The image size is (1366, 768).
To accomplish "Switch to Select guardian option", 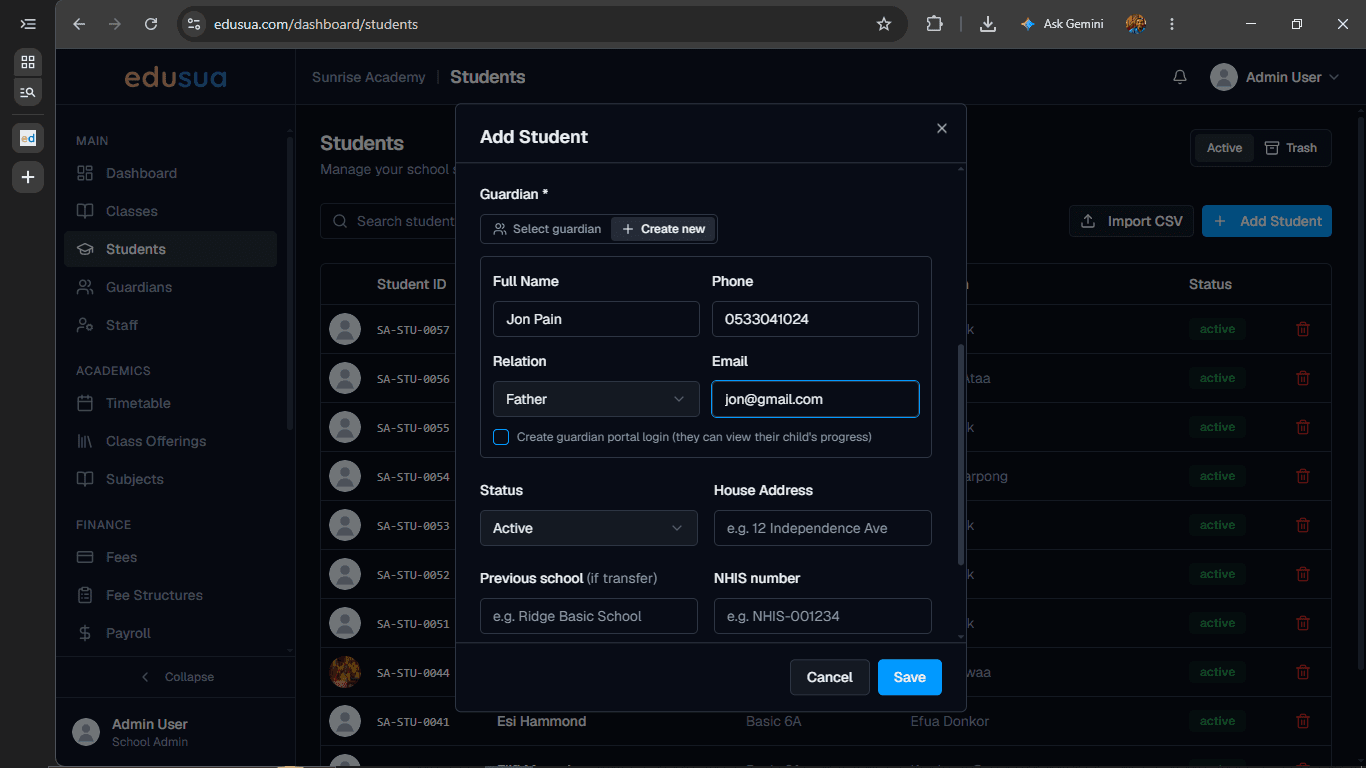I will coord(547,229).
